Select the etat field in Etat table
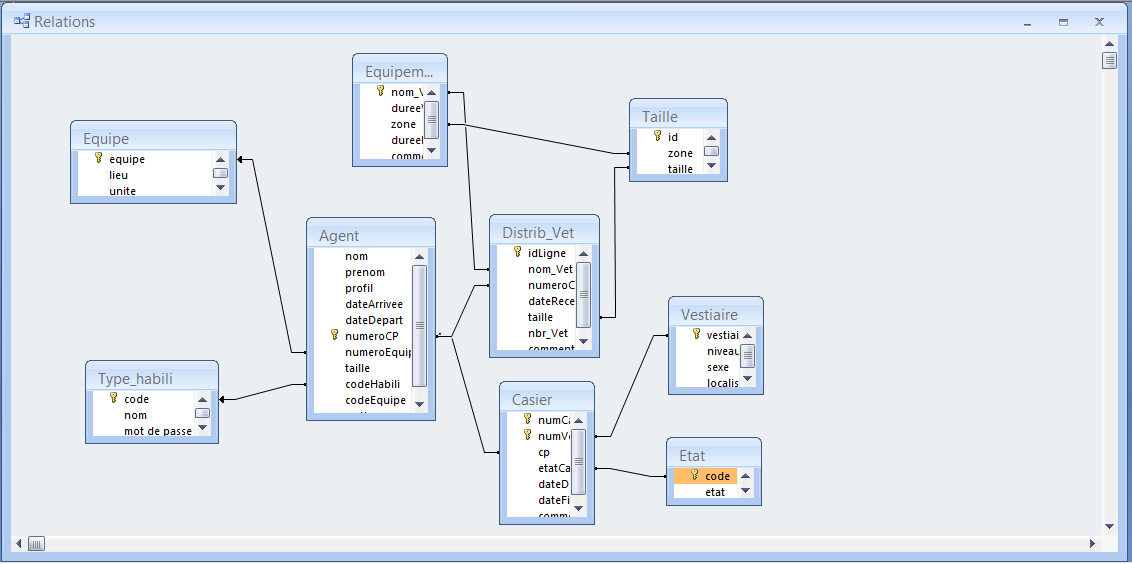1132x564 pixels. point(715,492)
